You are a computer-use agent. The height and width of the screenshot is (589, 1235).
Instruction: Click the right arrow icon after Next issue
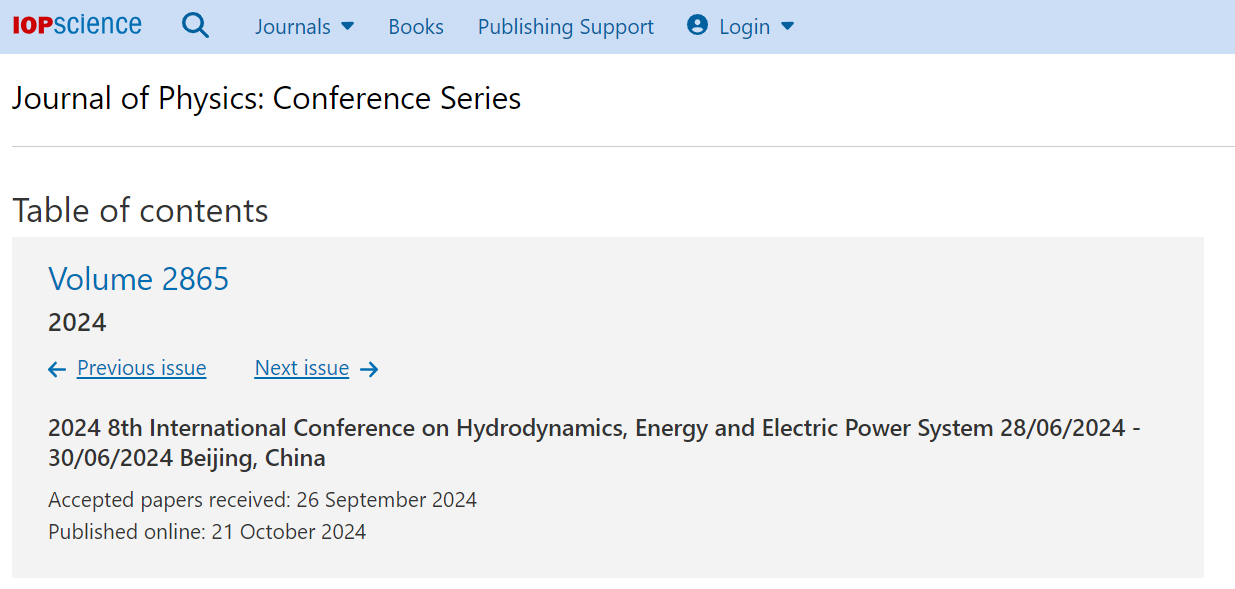coord(369,370)
